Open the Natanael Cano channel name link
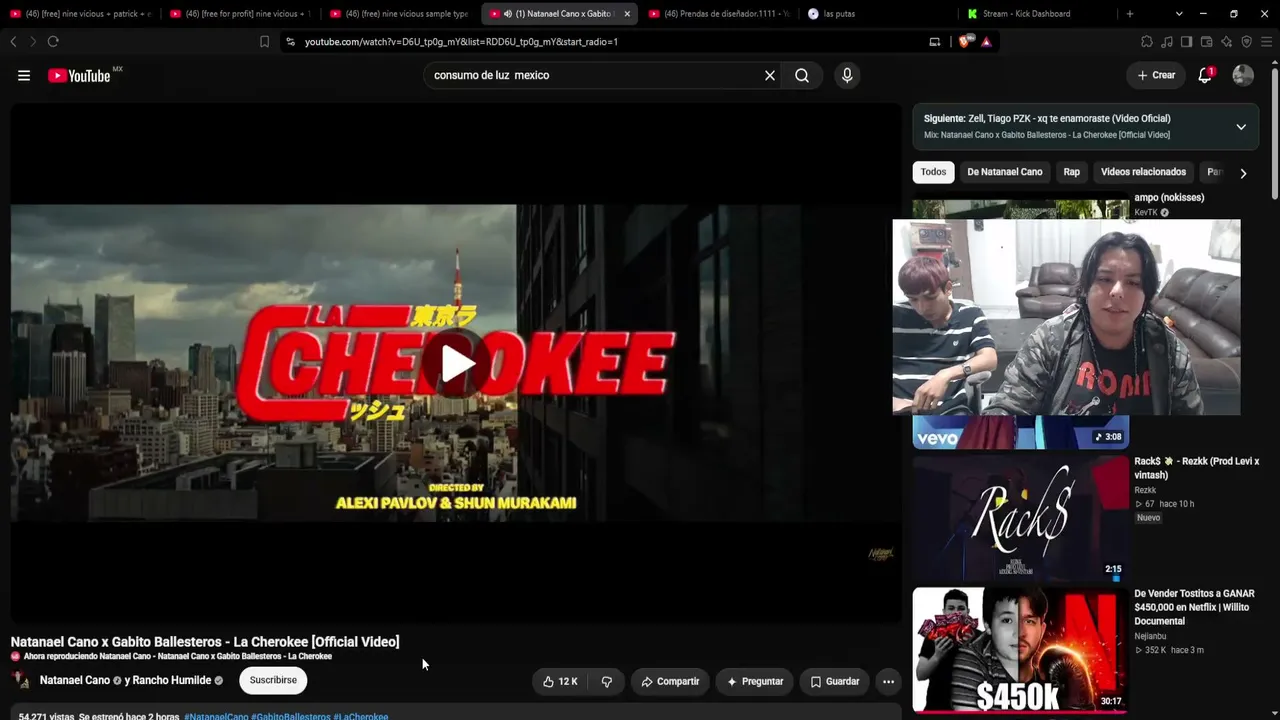 click(75, 681)
